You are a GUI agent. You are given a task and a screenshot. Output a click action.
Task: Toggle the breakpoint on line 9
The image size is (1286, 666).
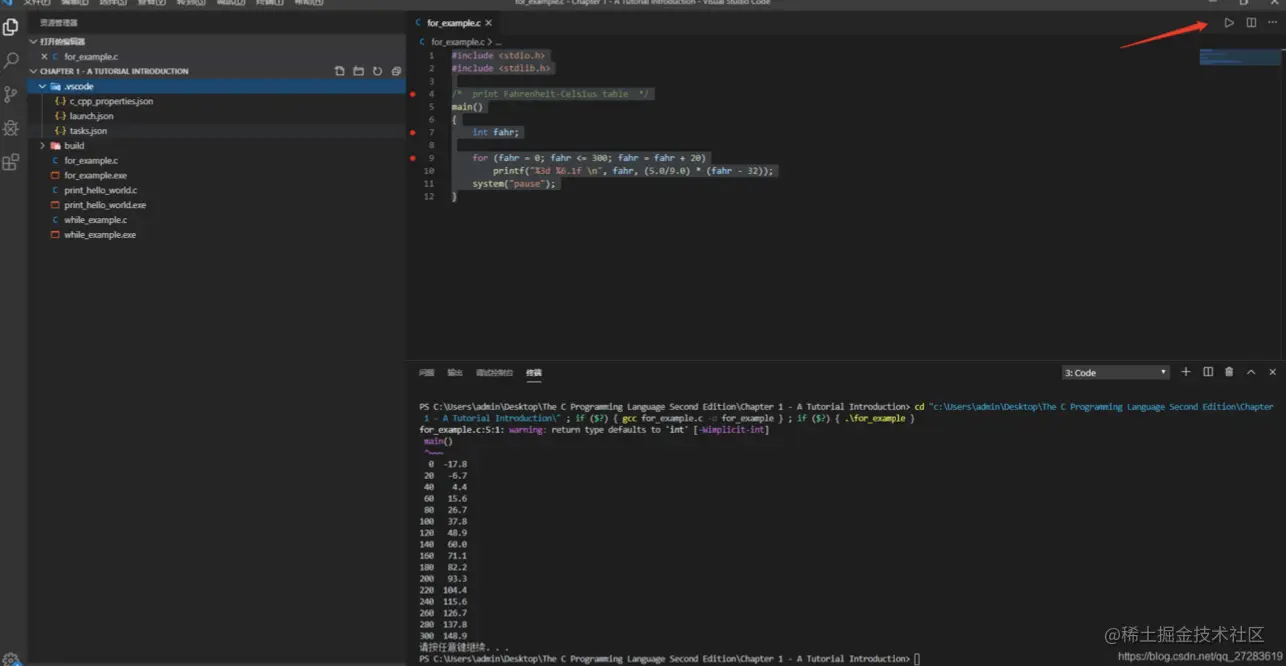pyautogui.click(x=412, y=158)
